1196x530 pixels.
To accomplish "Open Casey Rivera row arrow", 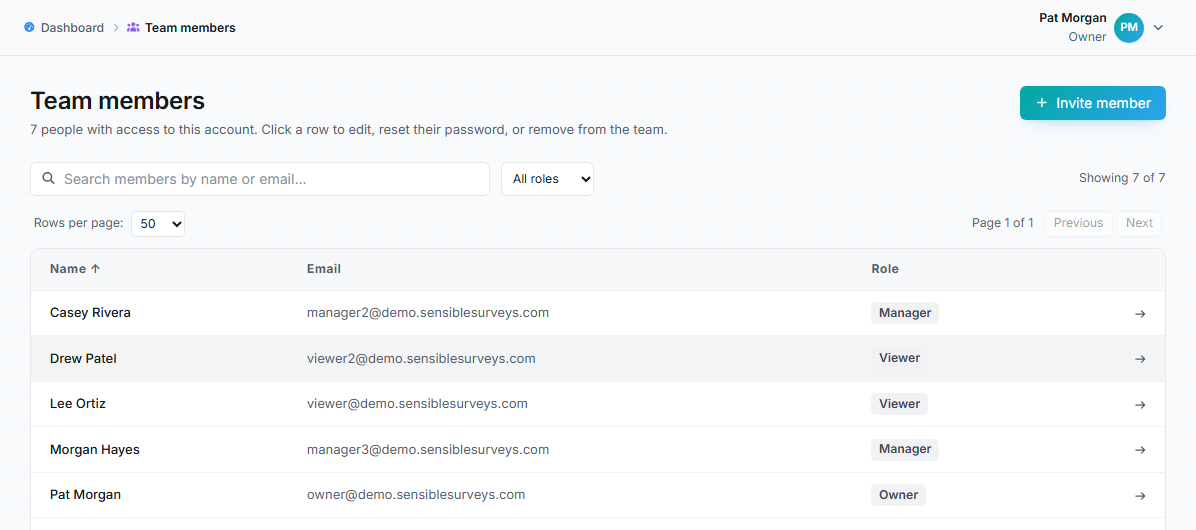I will [1140, 313].
